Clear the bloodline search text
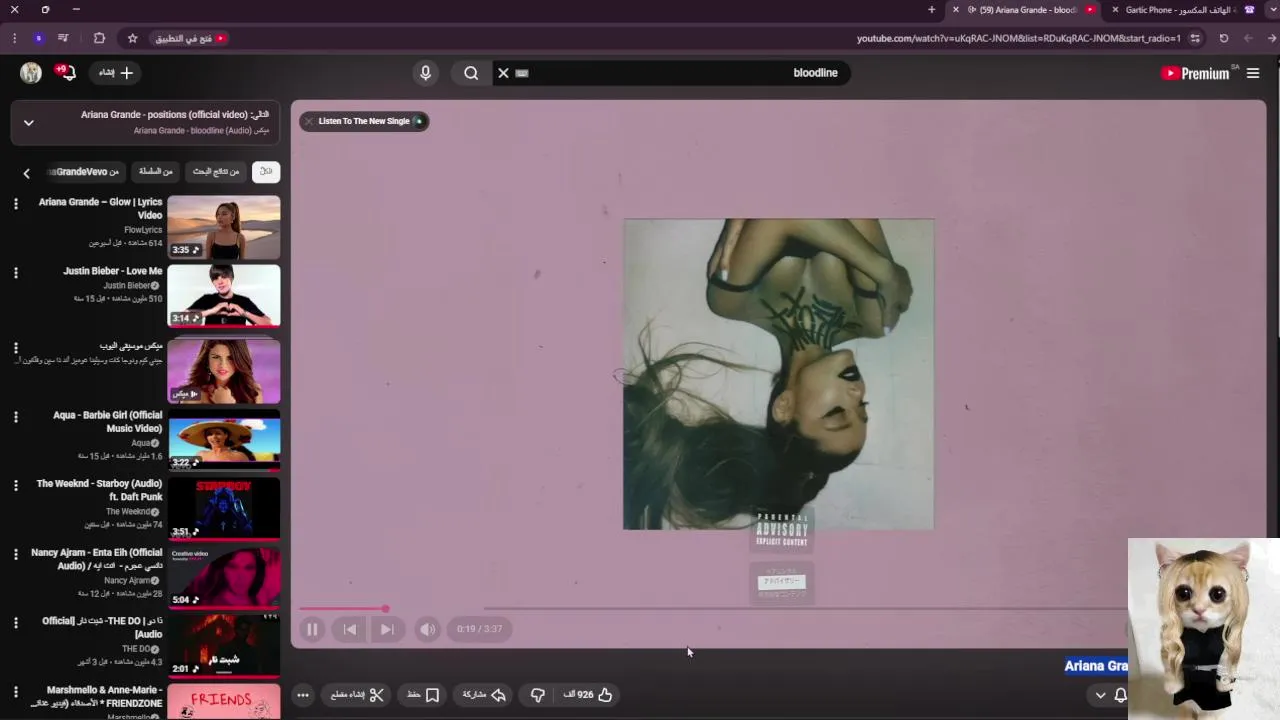Screen dimensions: 1280x720 pos(503,73)
